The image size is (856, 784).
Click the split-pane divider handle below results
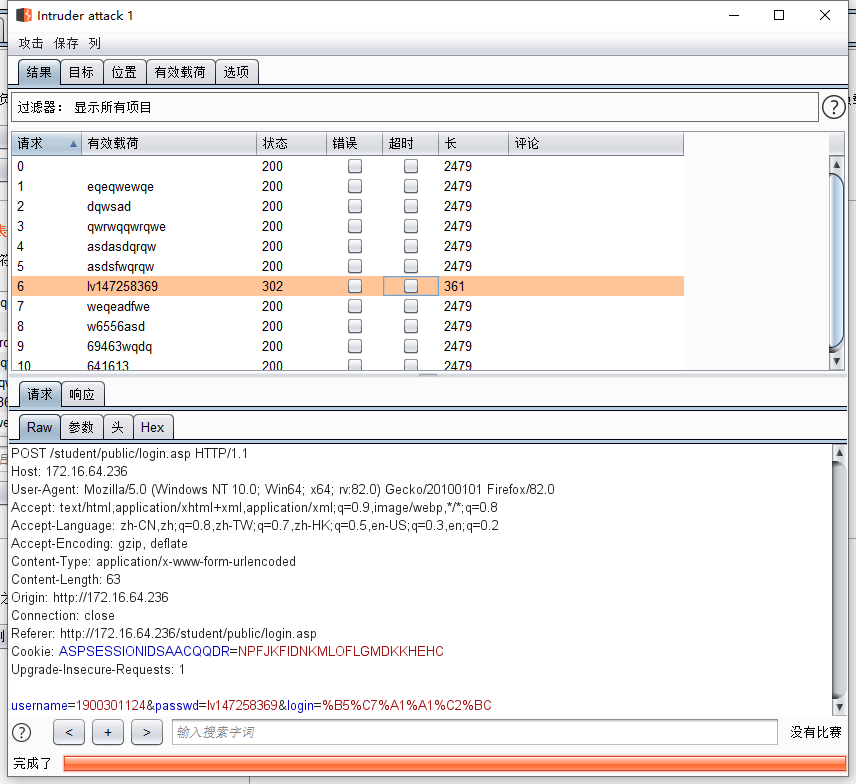[428, 375]
